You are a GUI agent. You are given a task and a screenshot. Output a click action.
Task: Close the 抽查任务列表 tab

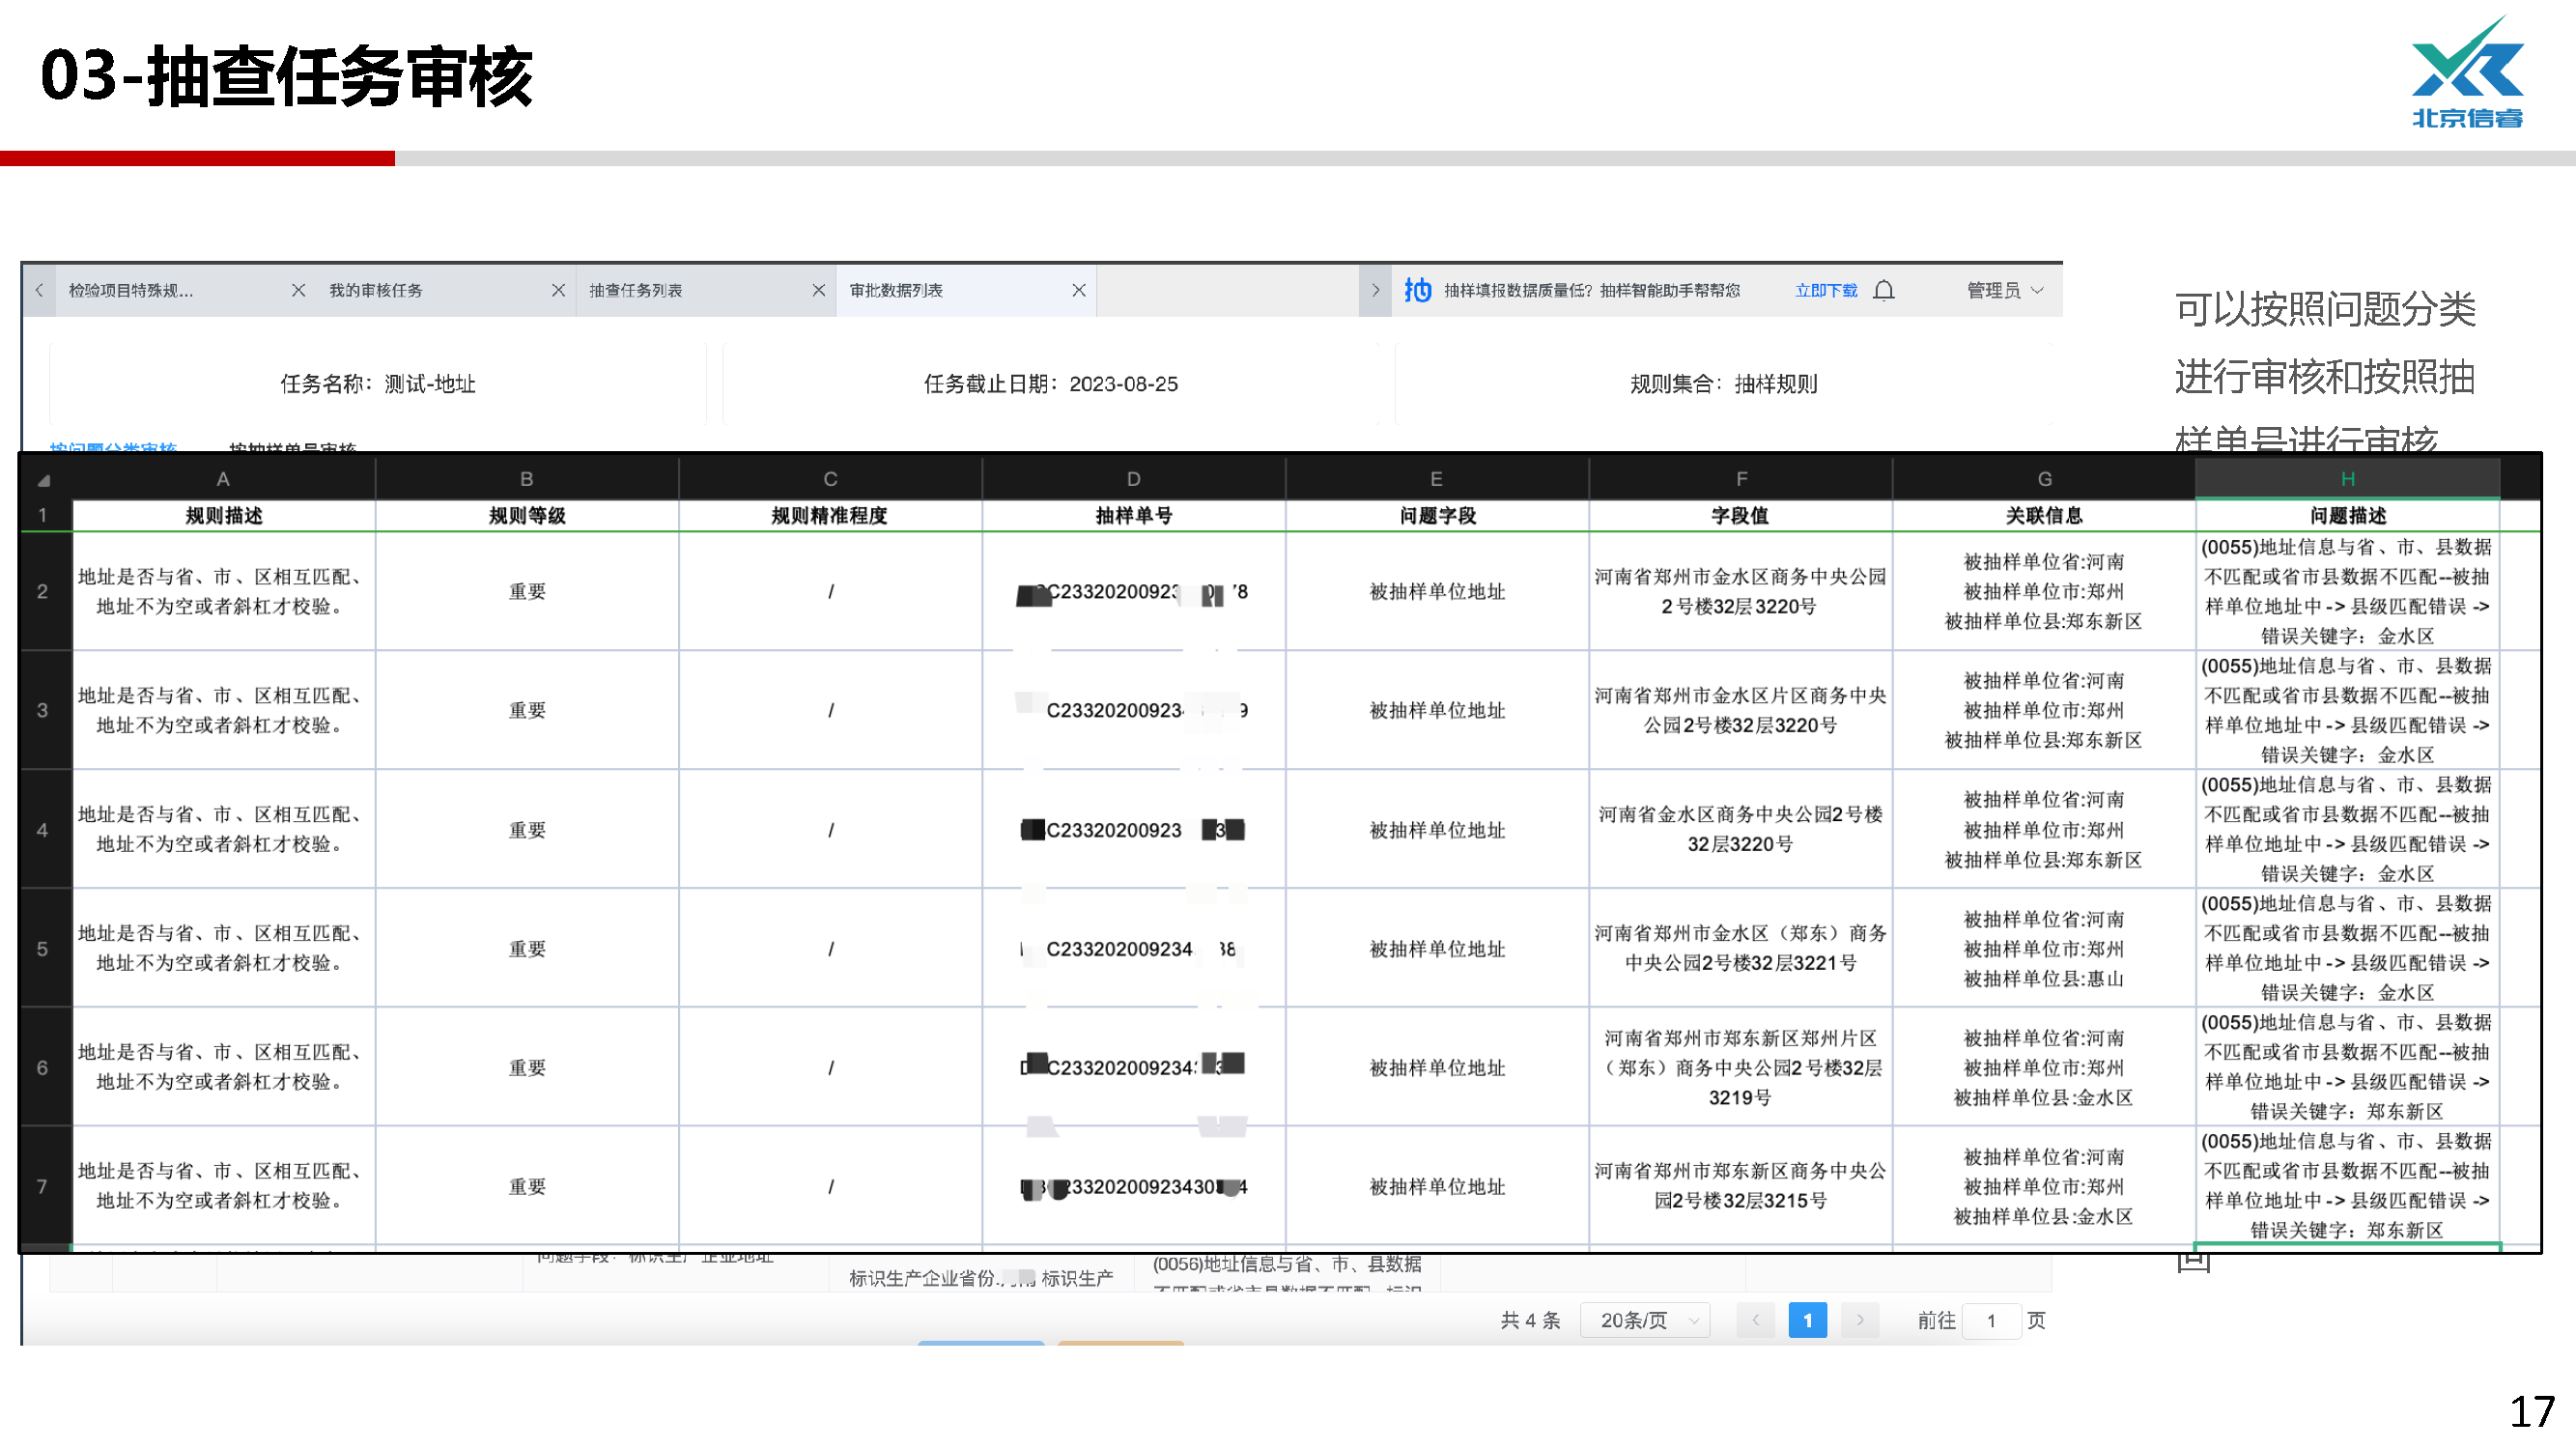(818, 290)
